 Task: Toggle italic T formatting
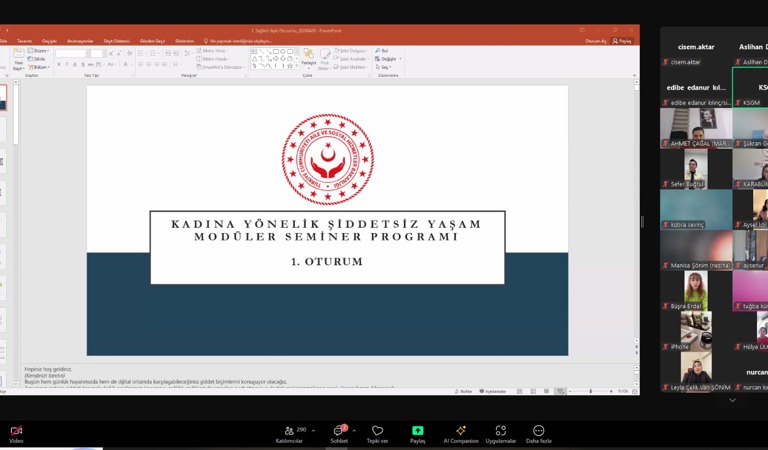click(67, 64)
